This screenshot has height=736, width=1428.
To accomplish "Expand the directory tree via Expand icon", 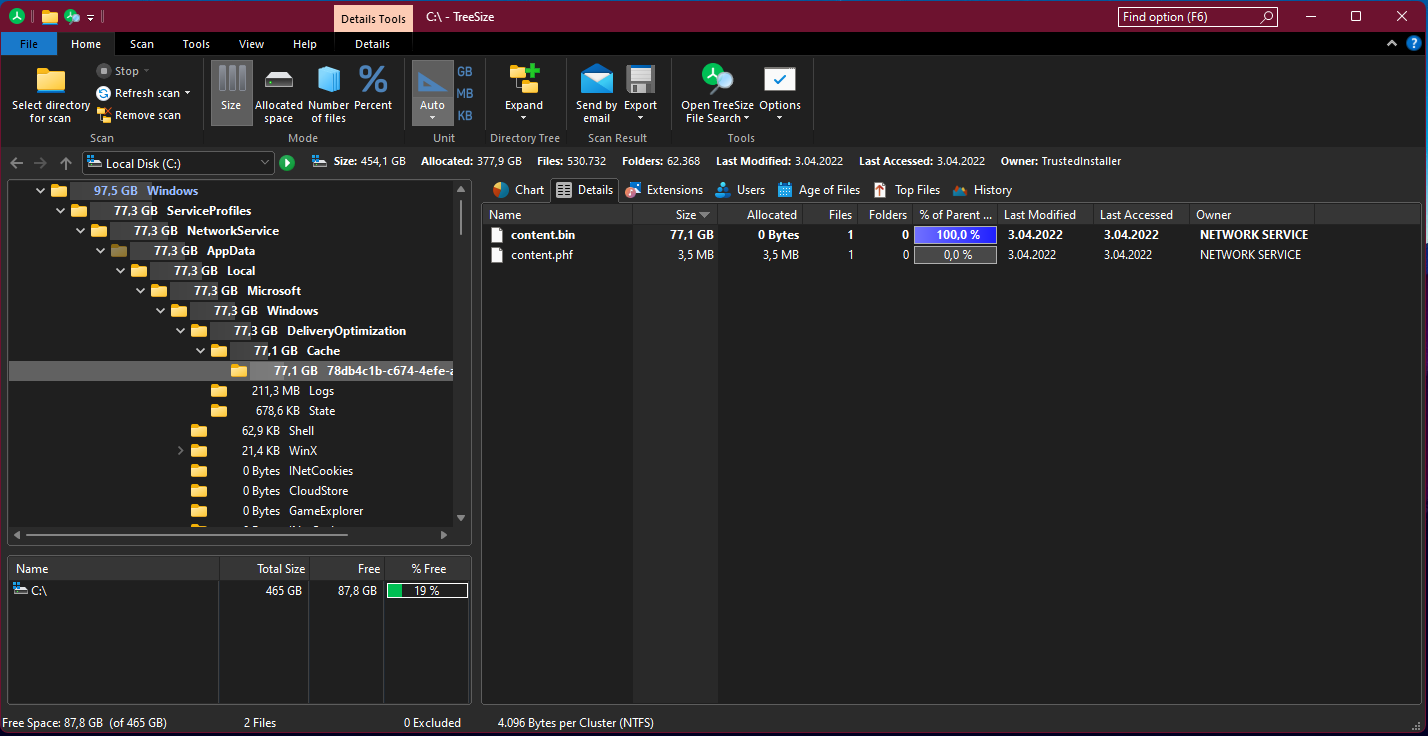I will pos(524,80).
